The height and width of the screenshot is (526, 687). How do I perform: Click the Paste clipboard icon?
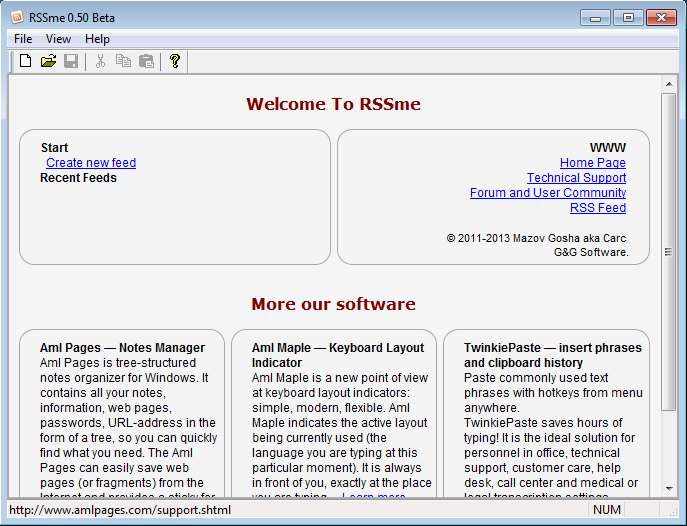(x=146, y=62)
